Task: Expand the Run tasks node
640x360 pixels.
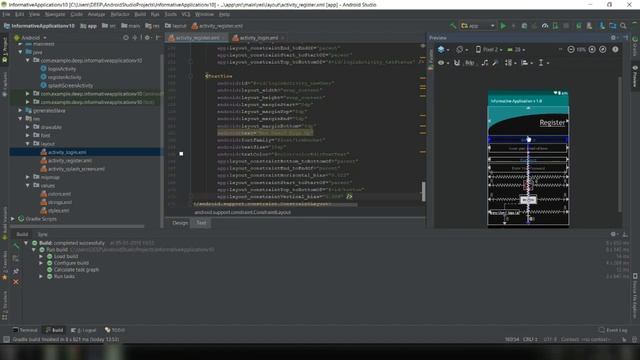Action: coord(41,276)
